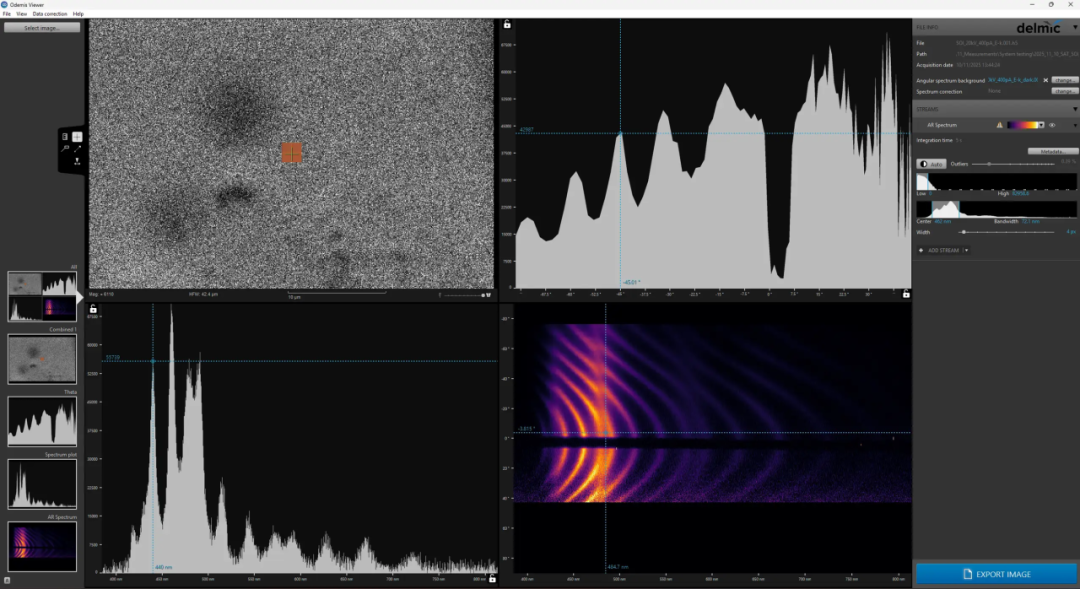
Task: Click the High intensity value field
Action: pyautogui.click(x=1020, y=194)
